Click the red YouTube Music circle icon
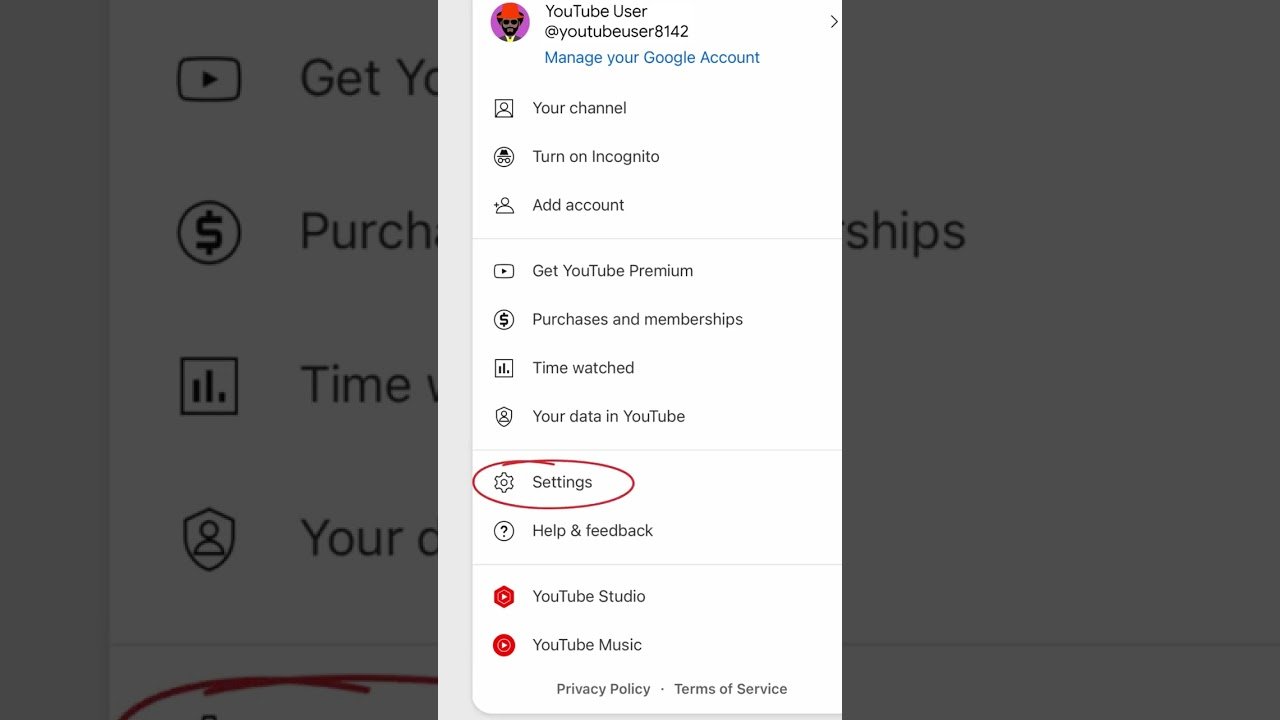Screen dimensions: 1280x720 click(x=504, y=646)
